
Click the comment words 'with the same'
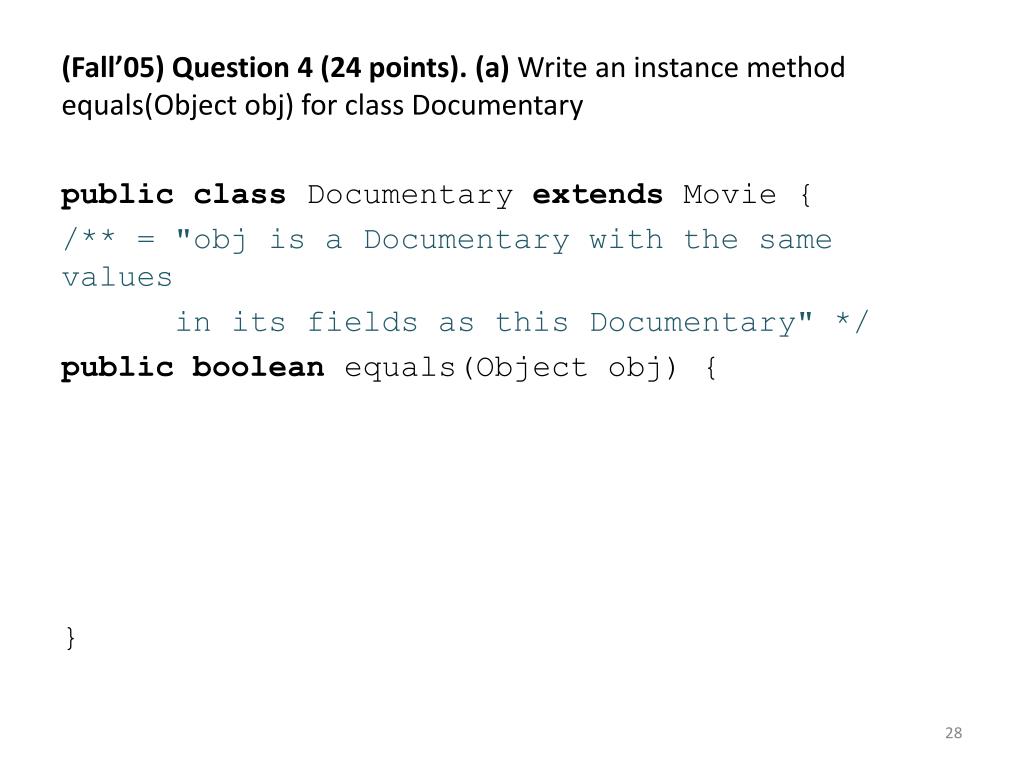coord(711,239)
